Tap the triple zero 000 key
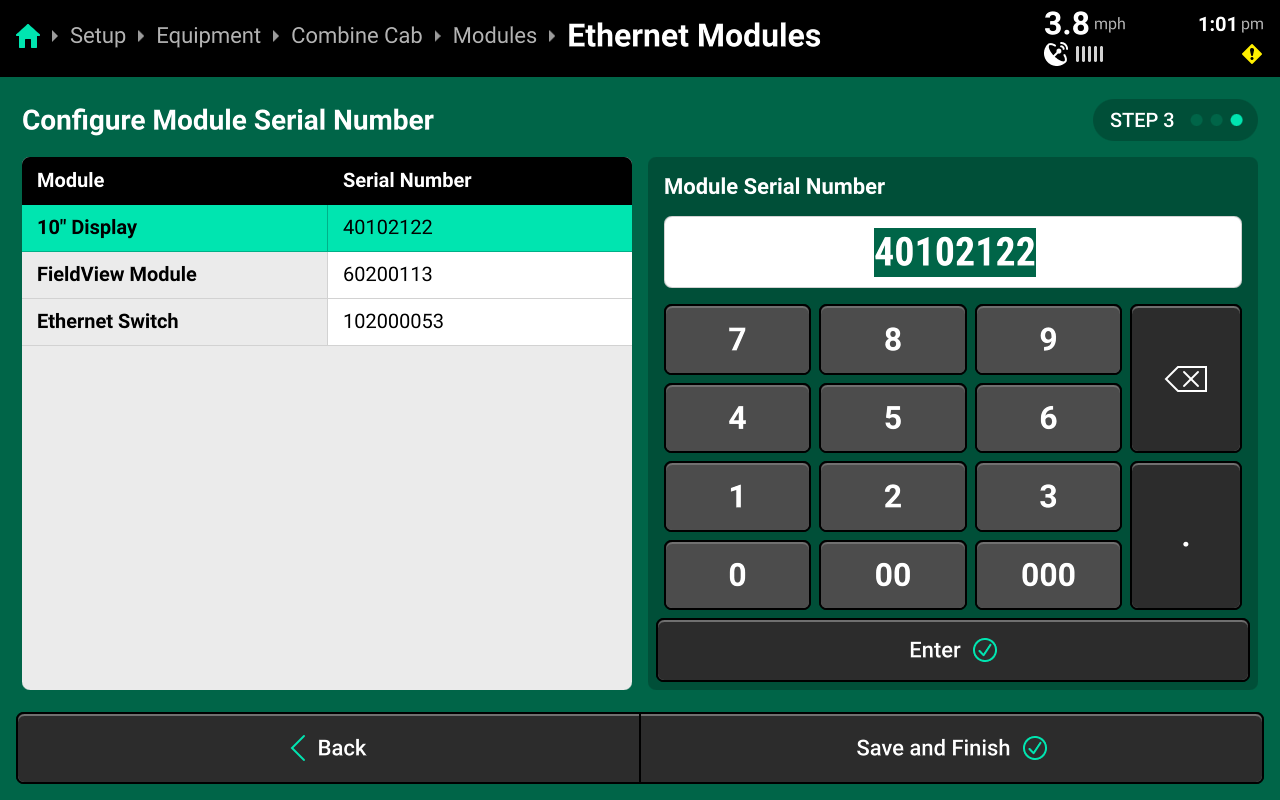The height and width of the screenshot is (800, 1280). point(1047,575)
